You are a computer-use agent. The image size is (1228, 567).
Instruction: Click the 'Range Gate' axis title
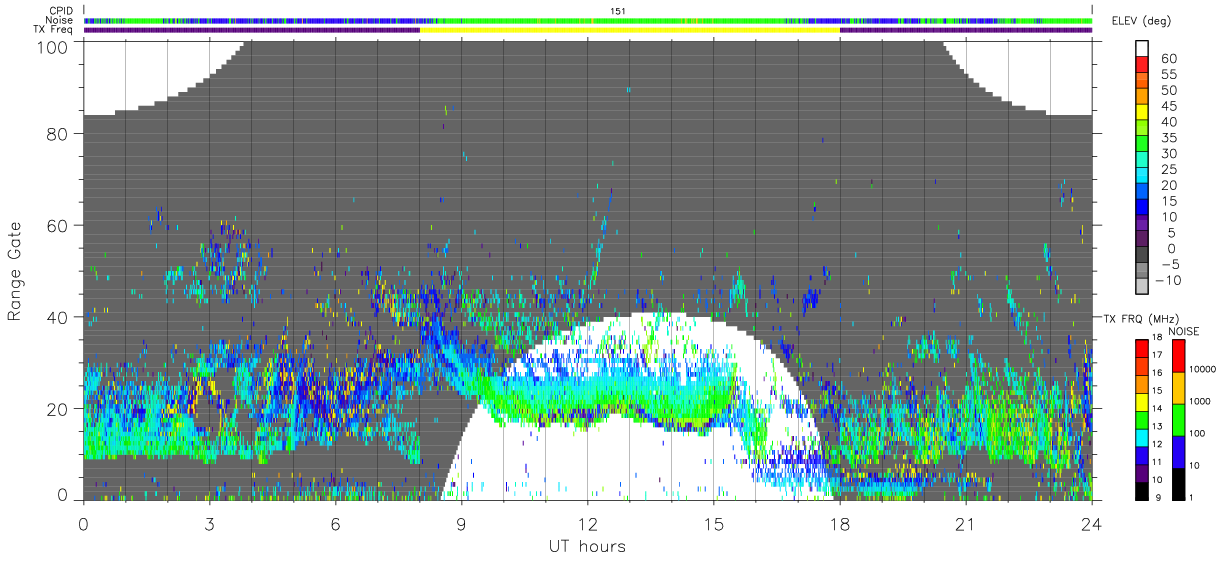pyautogui.click(x=15, y=271)
